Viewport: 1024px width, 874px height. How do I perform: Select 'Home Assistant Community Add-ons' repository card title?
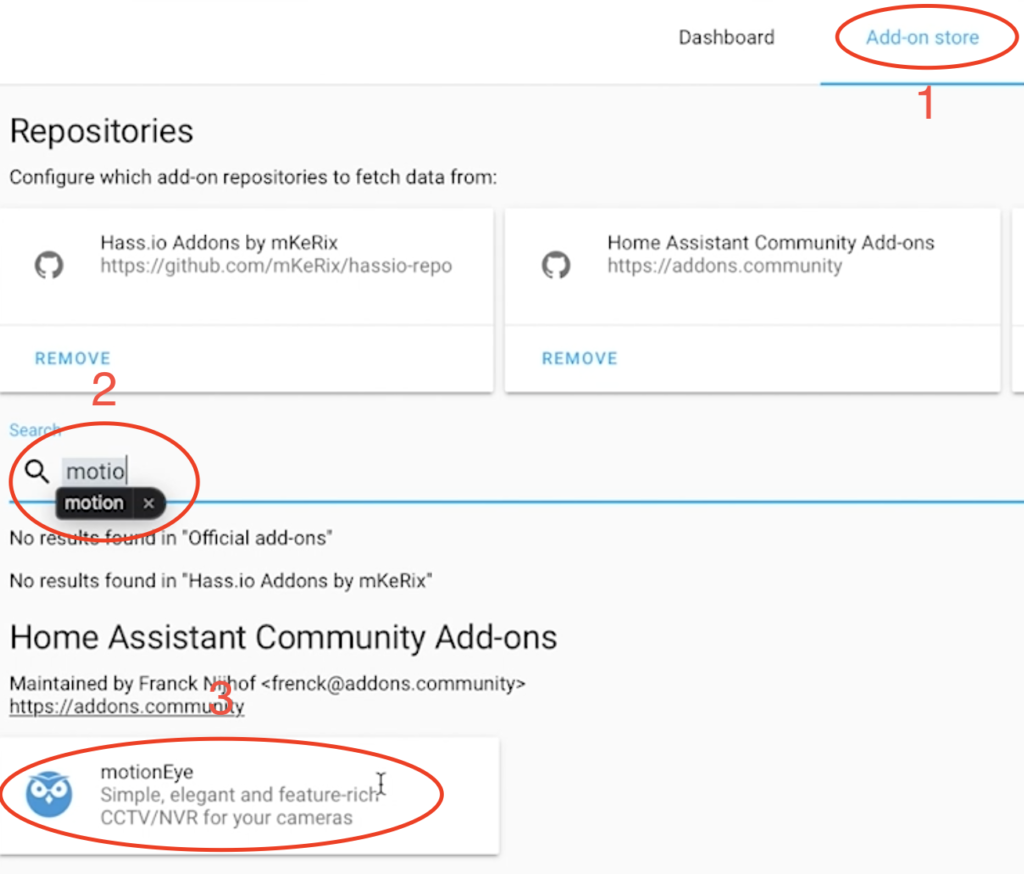coord(771,242)
